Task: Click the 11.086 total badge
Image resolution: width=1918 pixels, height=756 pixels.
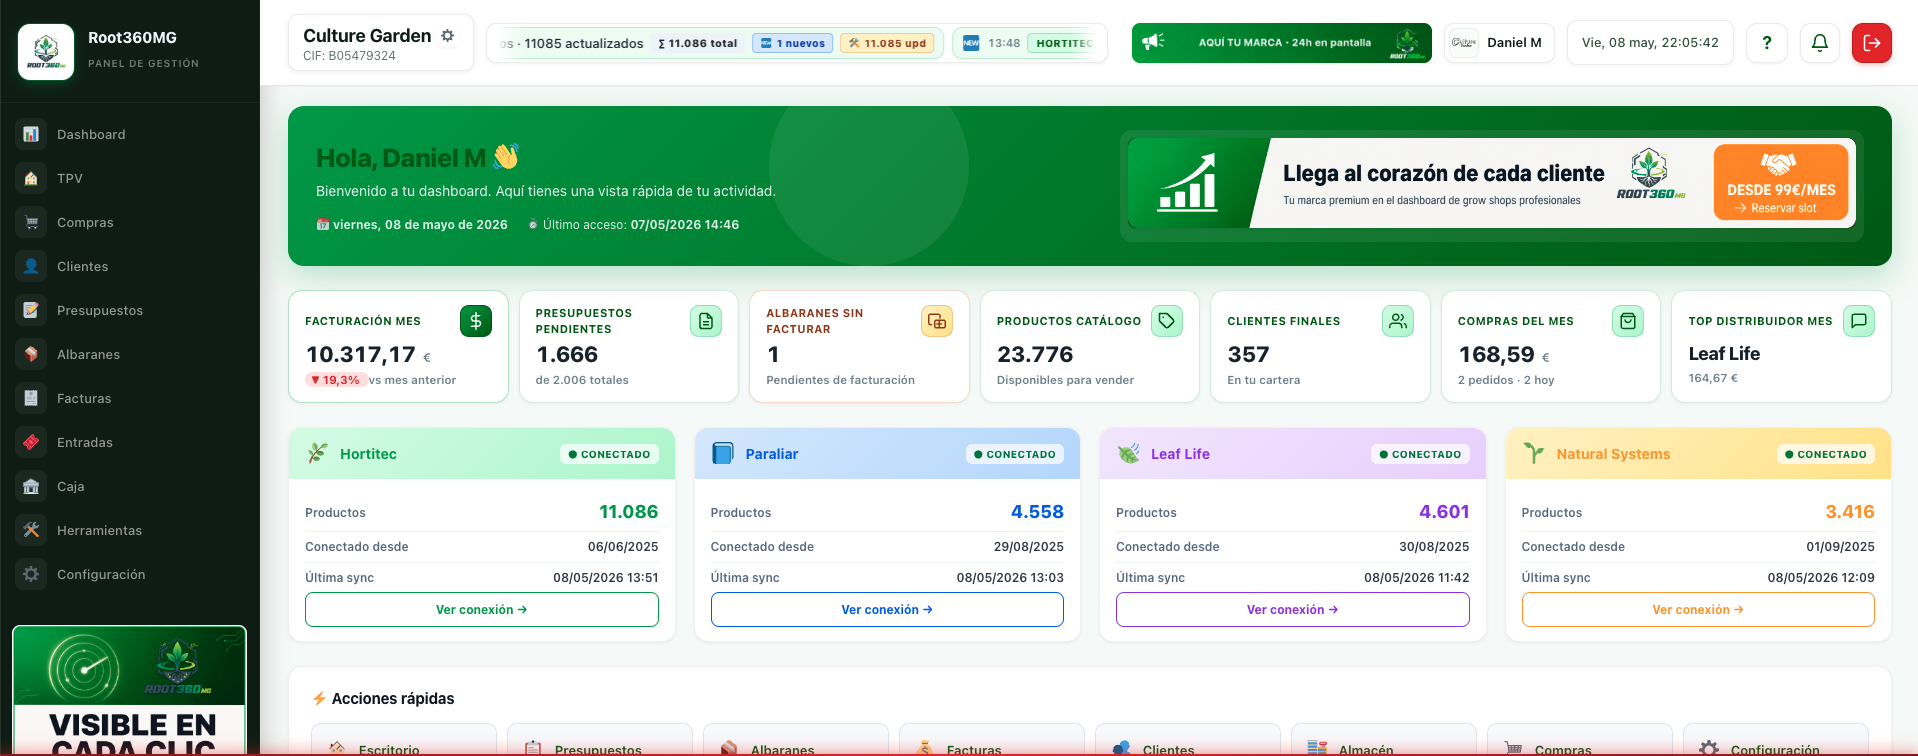Action: 698,43
